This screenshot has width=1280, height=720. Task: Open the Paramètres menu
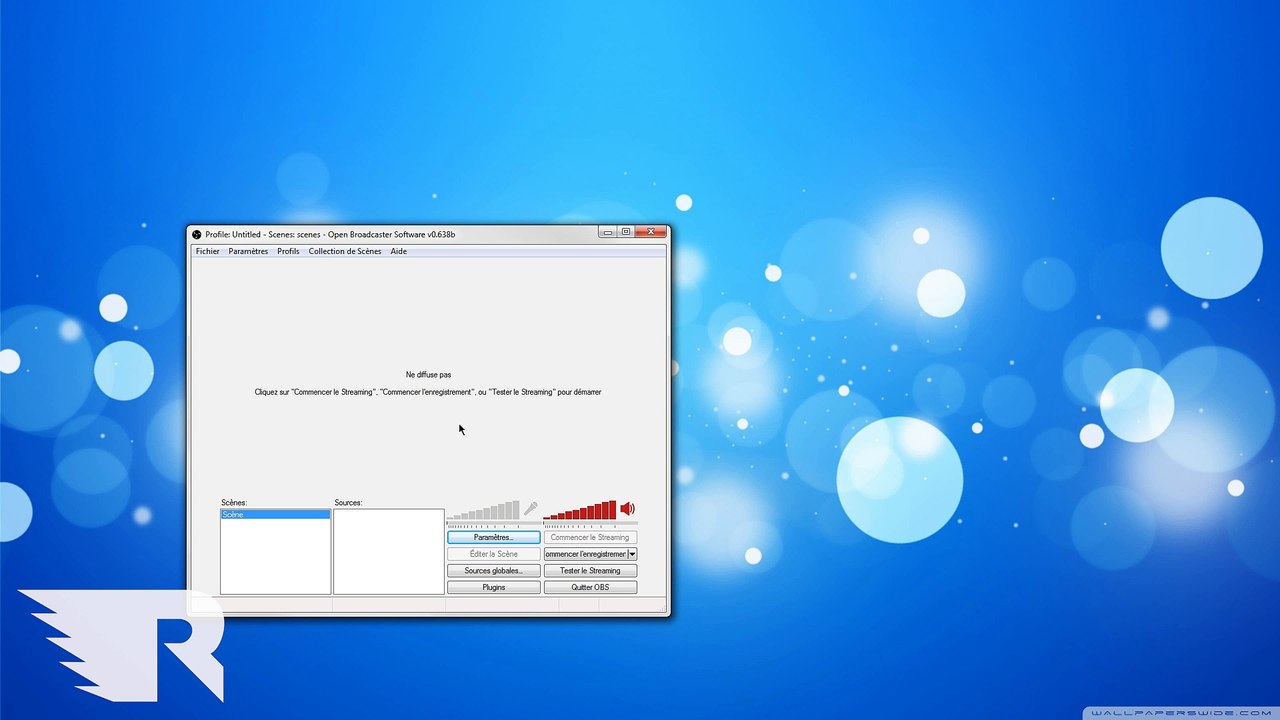(x=248, y=252)
